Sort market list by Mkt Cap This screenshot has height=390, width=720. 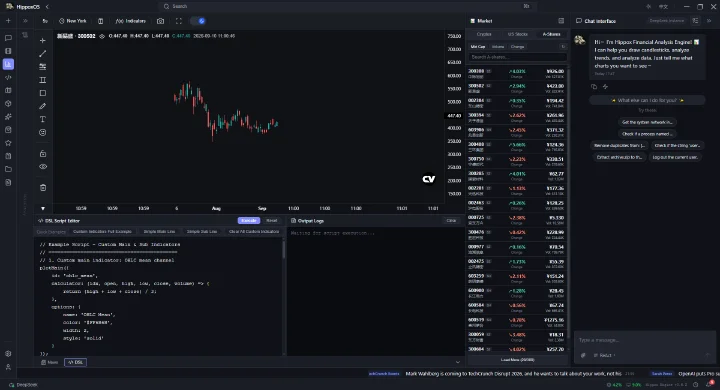(x=478, y=47)
